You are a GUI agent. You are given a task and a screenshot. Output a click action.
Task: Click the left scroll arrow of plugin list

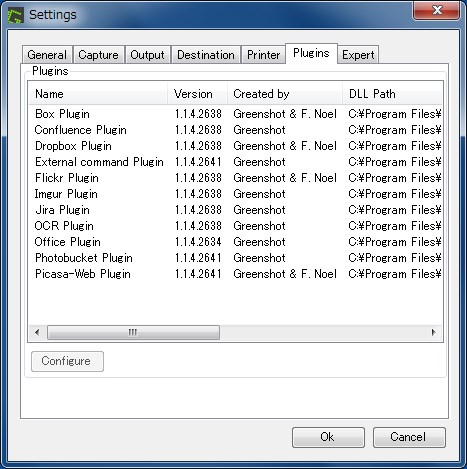[37, 332]
